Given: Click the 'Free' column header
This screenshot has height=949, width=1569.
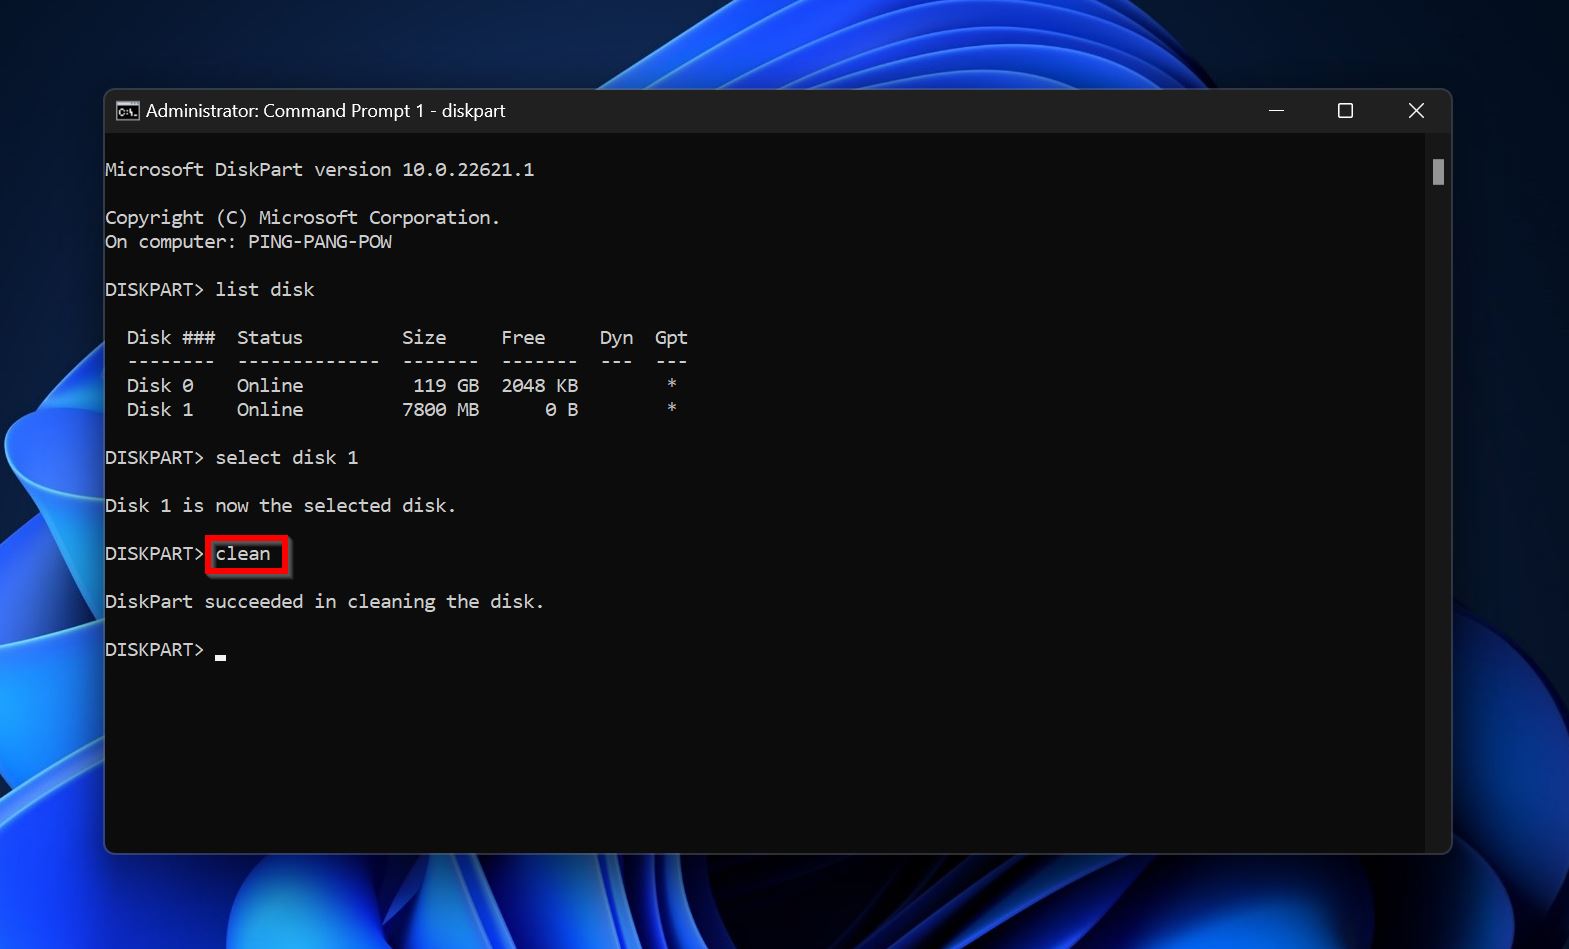Looking at the screenshot, I should pyautogui.click(x=523, y=338).
